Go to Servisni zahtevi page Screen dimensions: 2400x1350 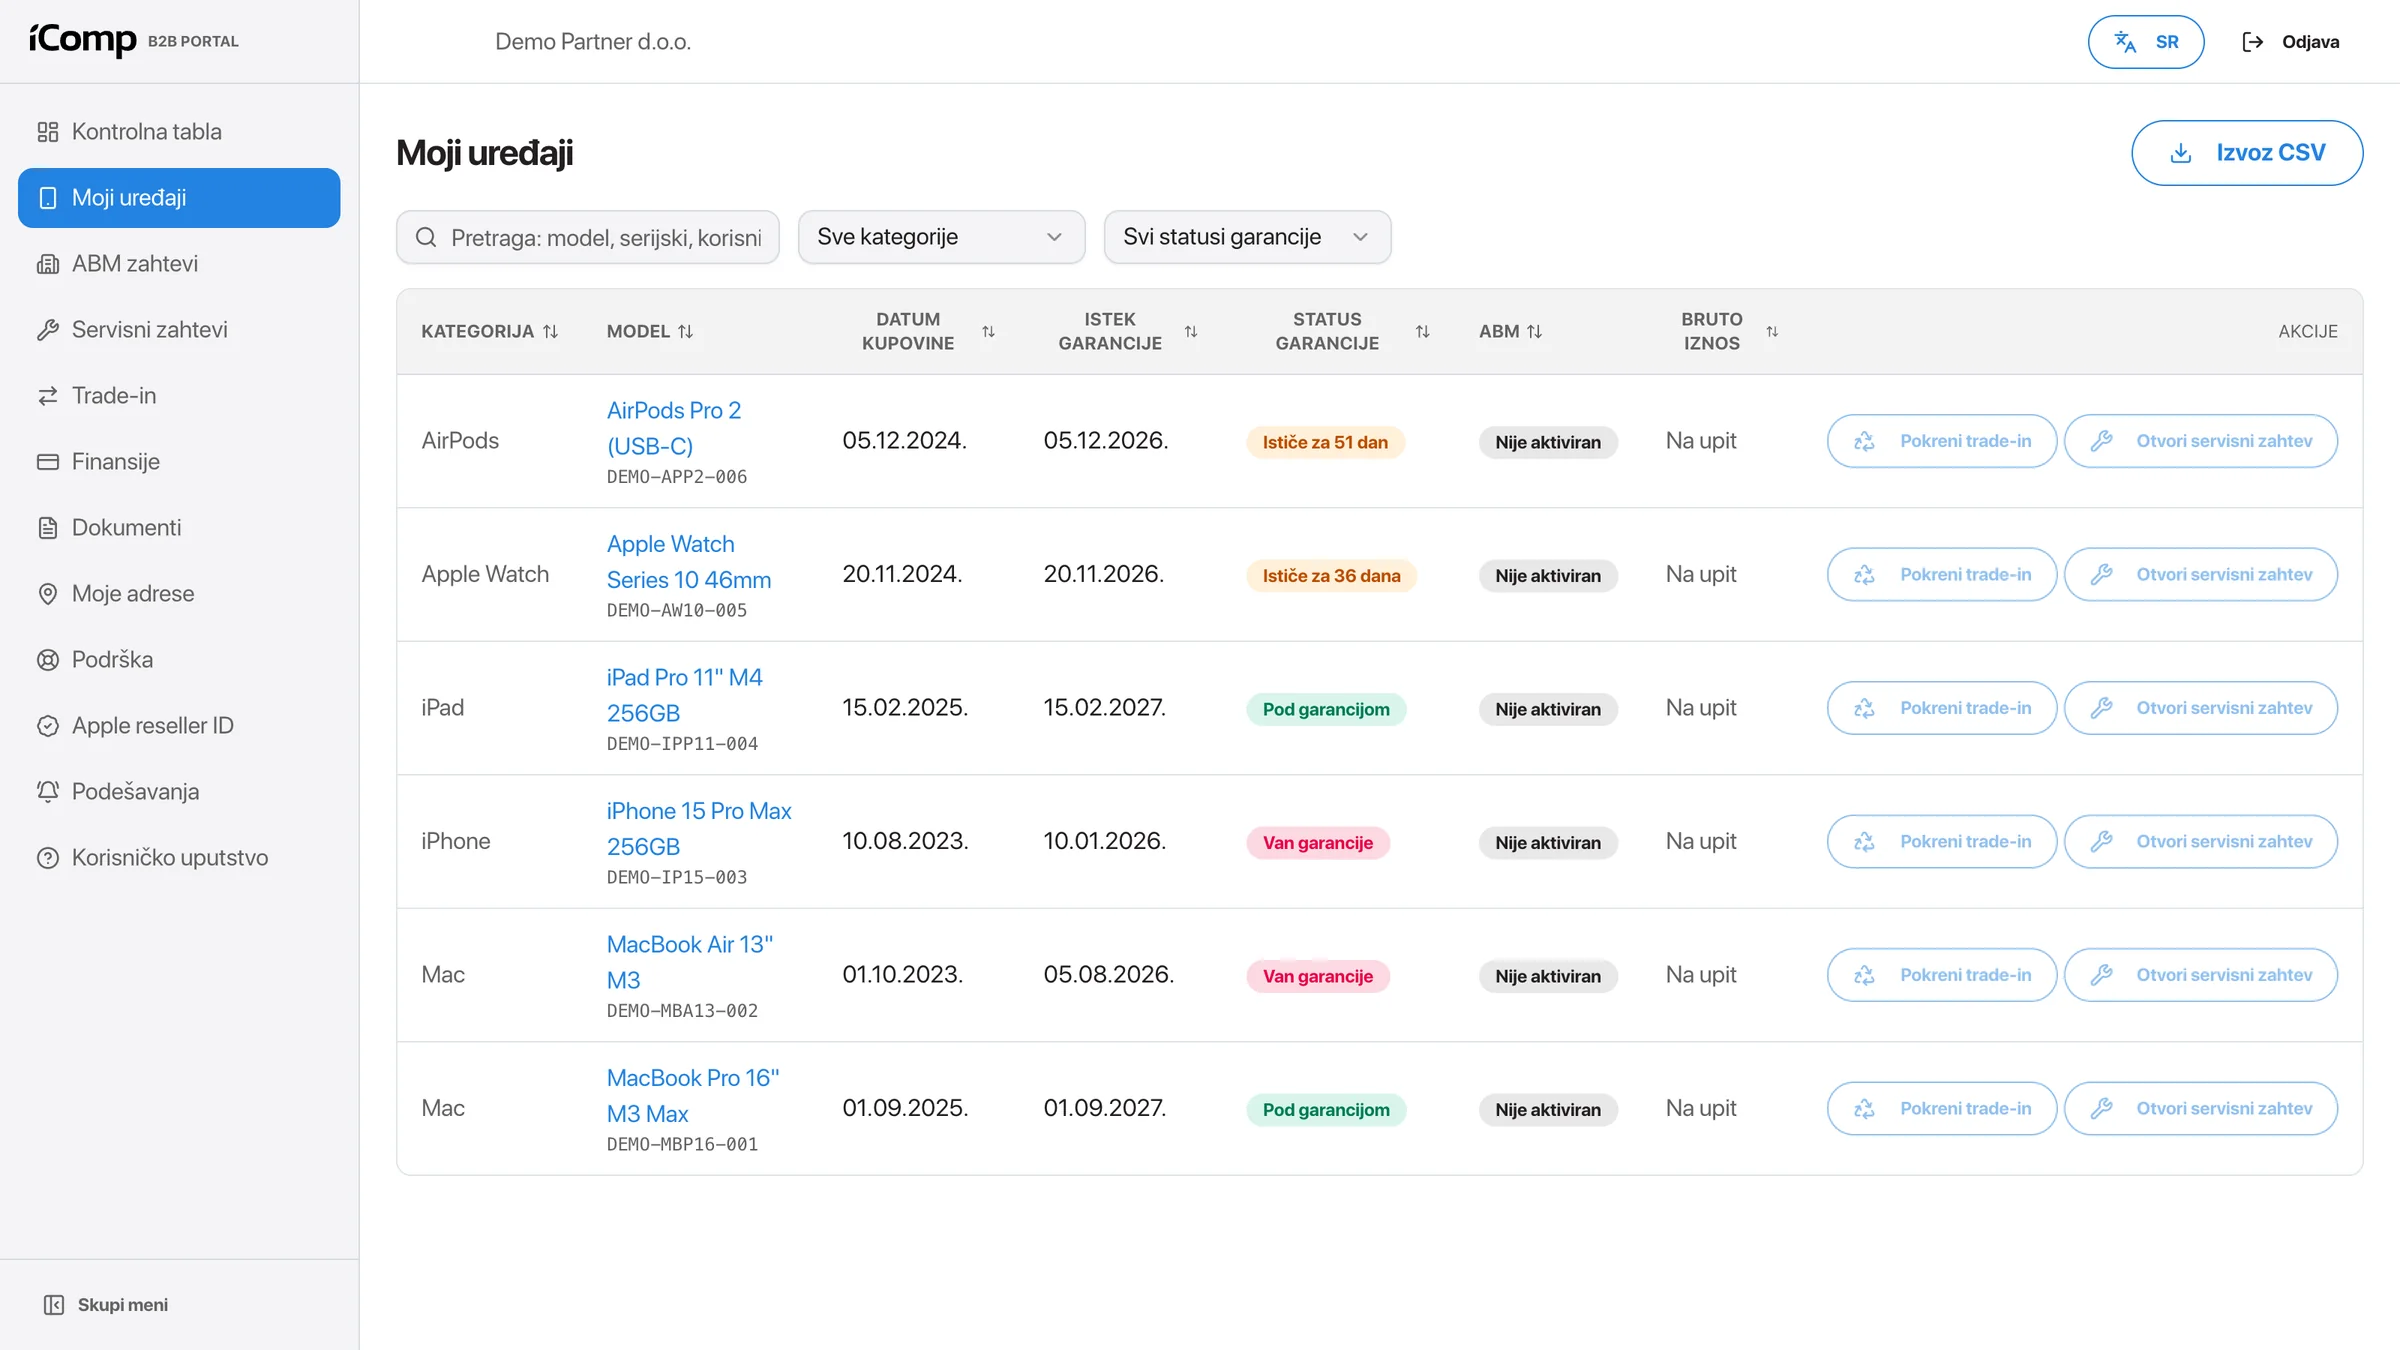point(179,330)
